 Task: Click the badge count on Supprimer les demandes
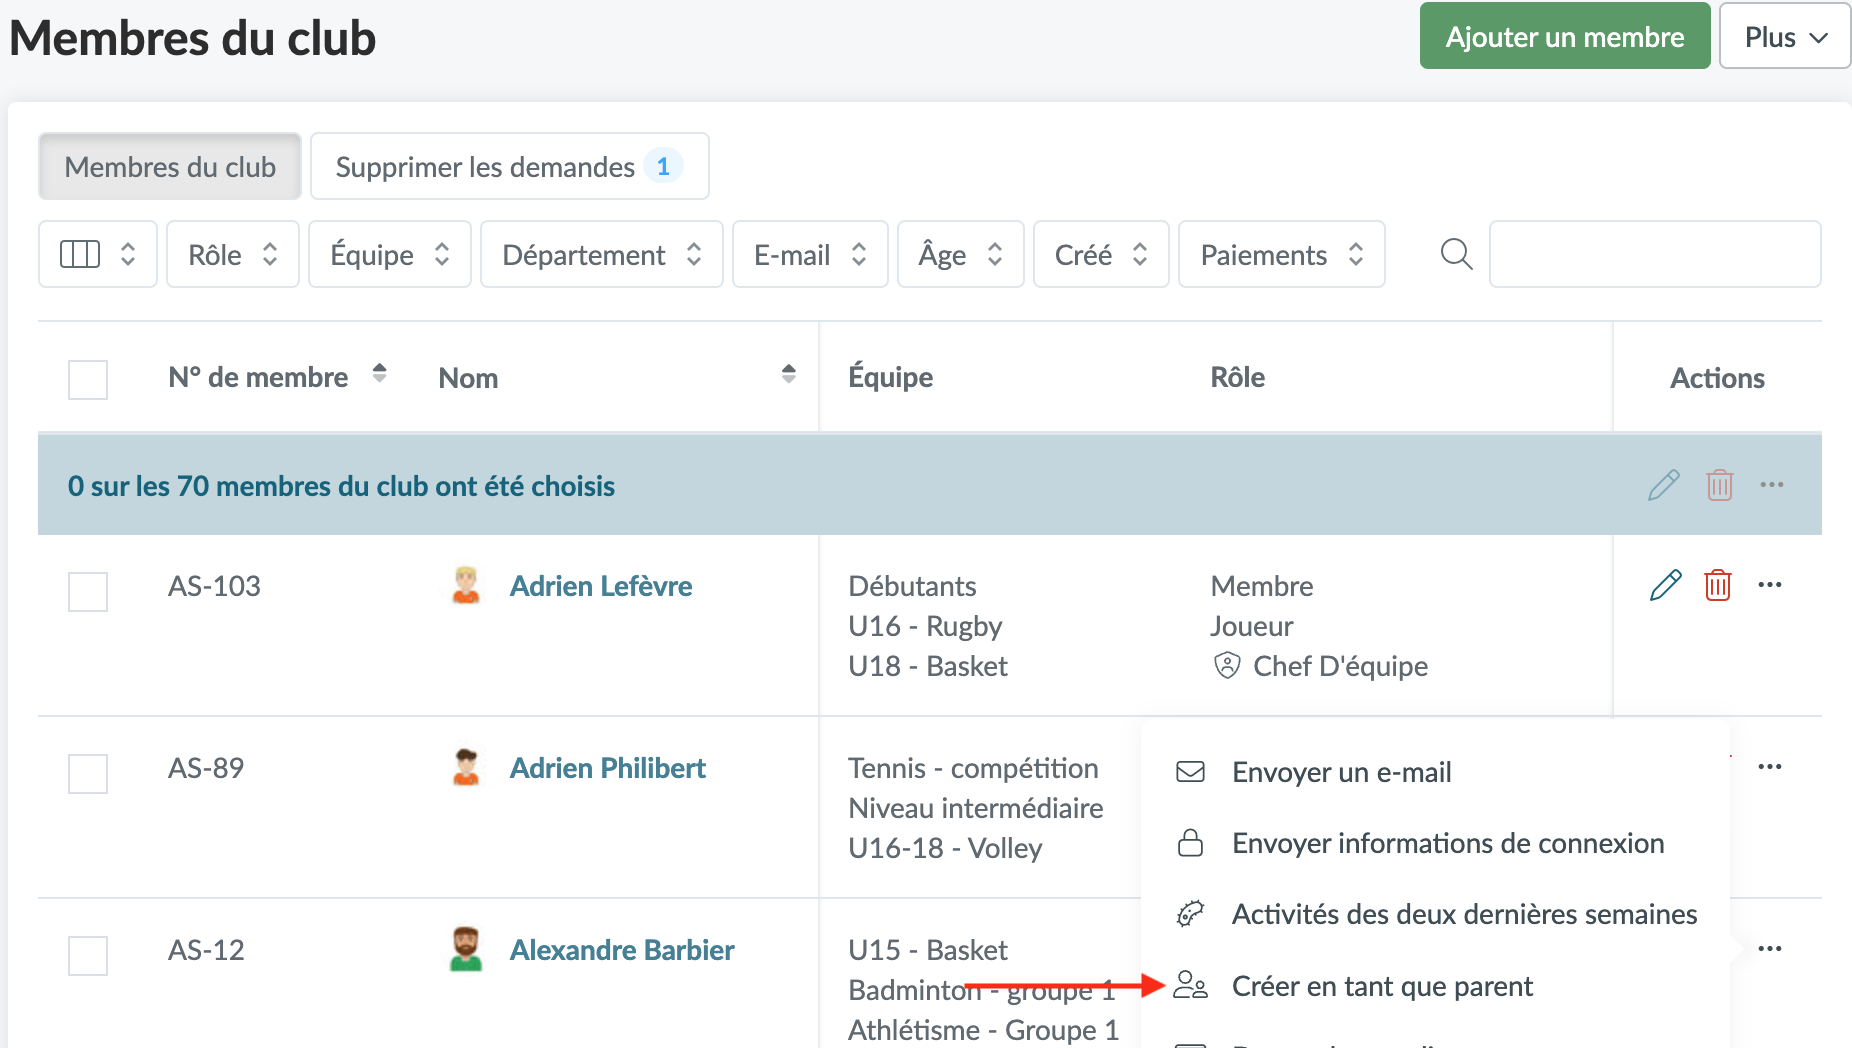pyautogui.click(x=663, y=166)
